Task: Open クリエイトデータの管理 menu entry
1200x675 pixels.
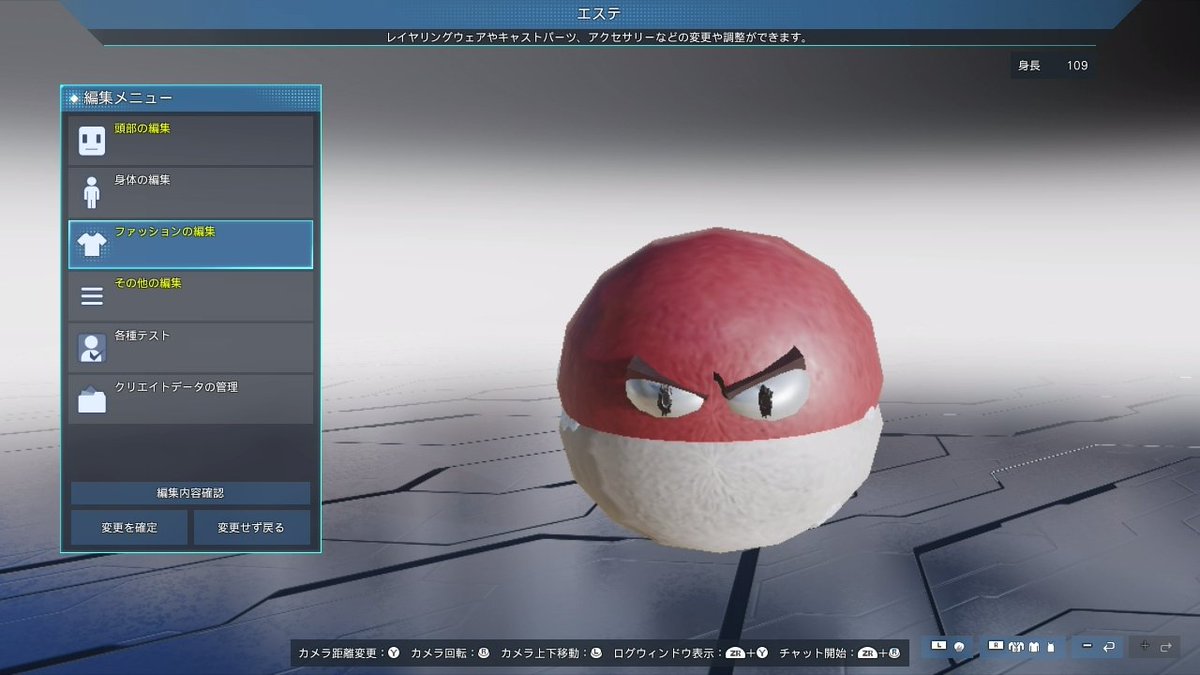Action: coord(190,400)
